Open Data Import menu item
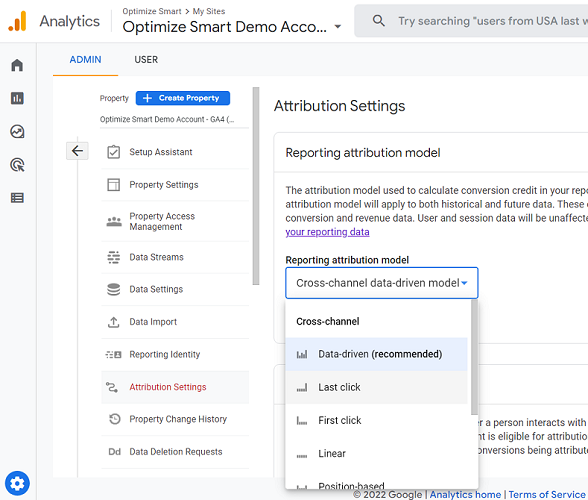 (175, 322)
